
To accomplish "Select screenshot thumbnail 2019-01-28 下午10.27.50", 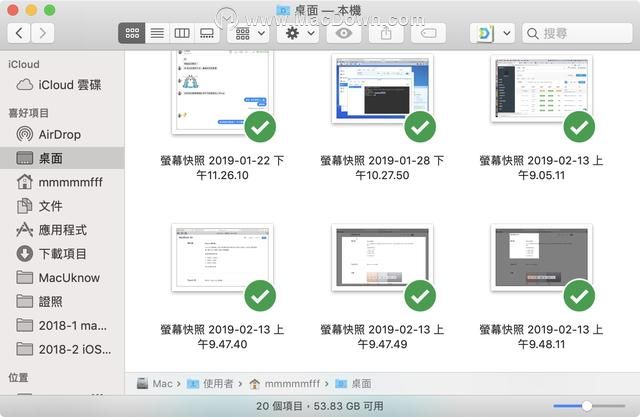I will 382,89.
